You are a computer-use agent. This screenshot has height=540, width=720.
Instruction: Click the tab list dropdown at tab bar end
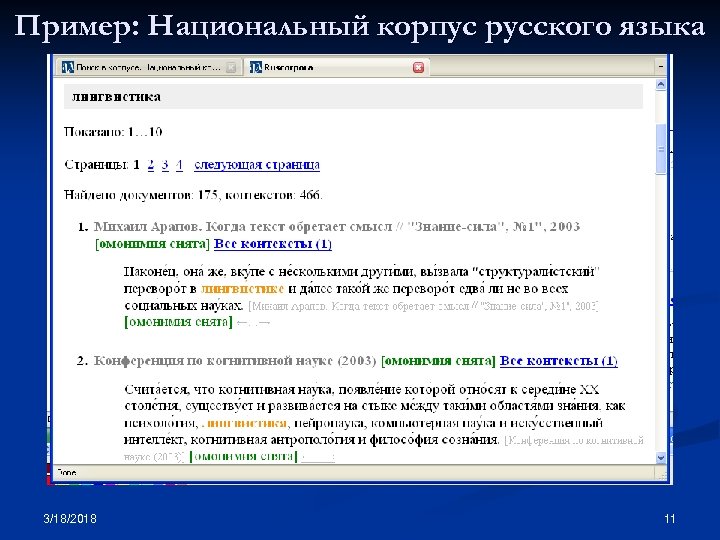[661, 67]
